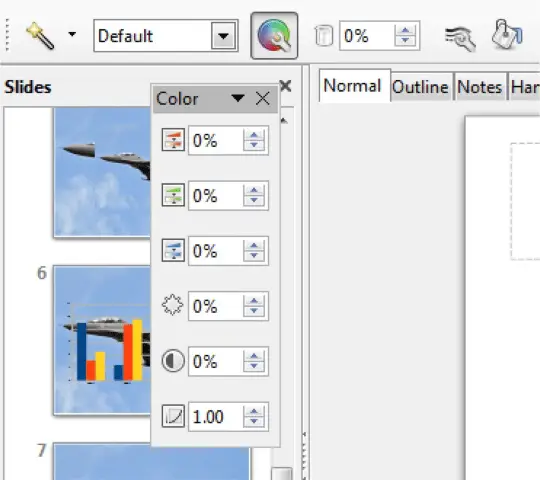Increase the Green value up arrow

[254, 190]
